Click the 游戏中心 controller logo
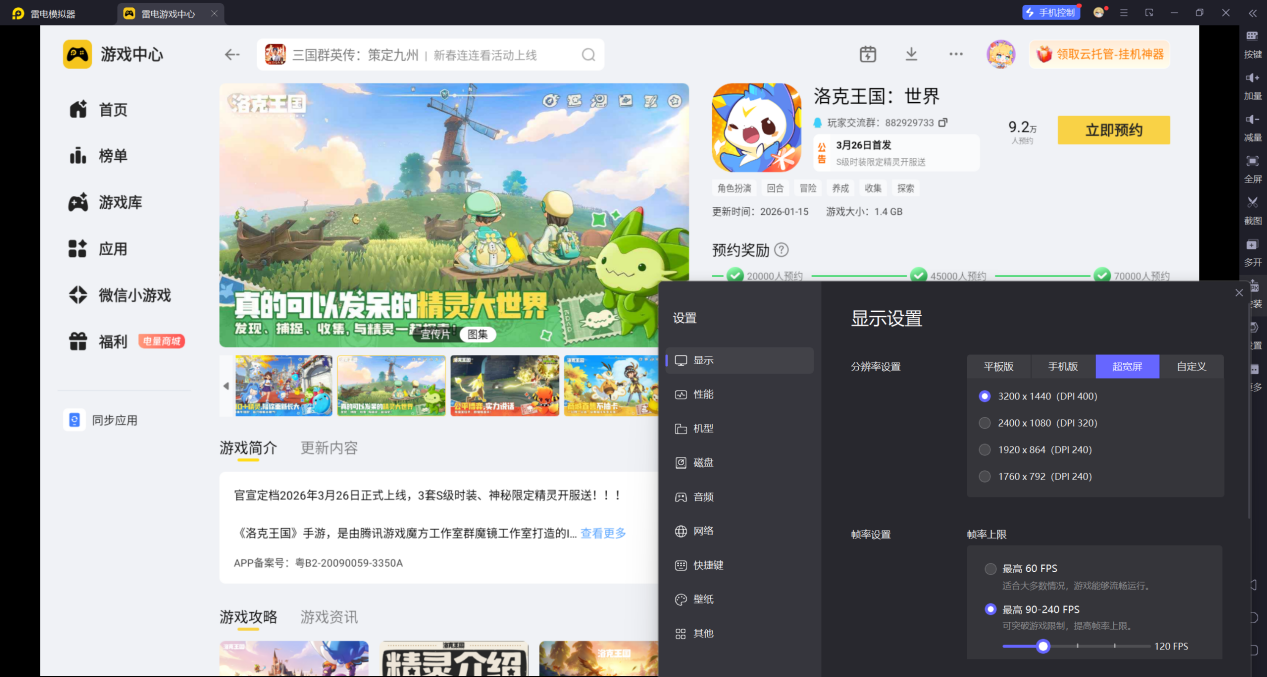1267x677 pixels. click(77, 54)
